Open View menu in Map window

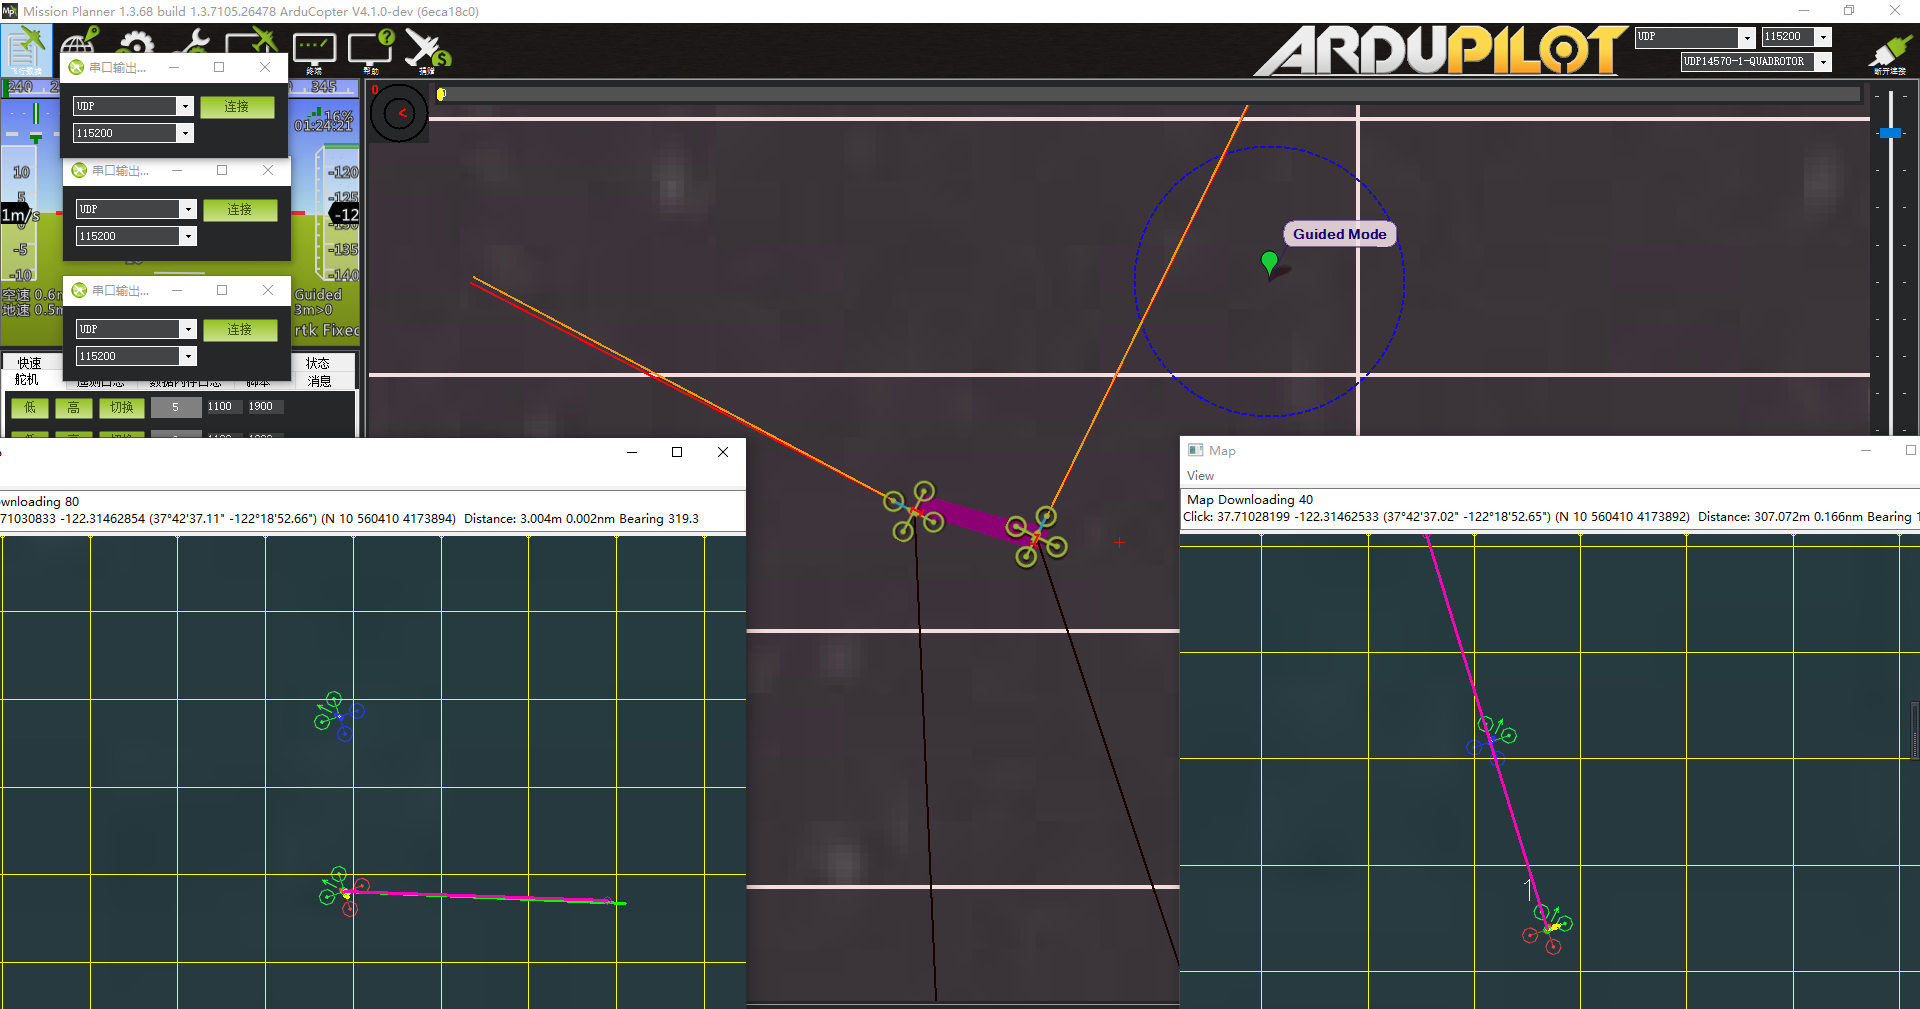[x=1200, y=476]
